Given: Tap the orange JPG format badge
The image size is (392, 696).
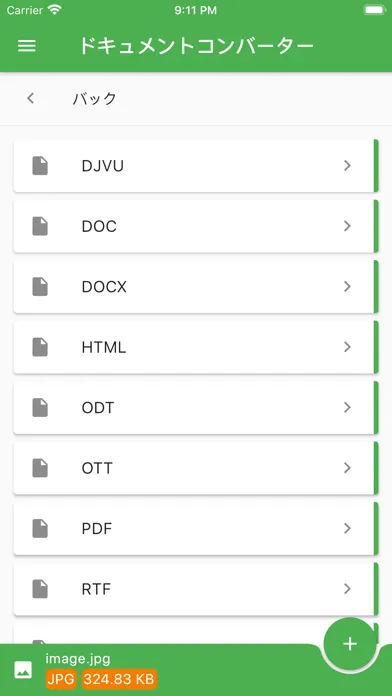Looking at the screenshot, I should point(61,679).
